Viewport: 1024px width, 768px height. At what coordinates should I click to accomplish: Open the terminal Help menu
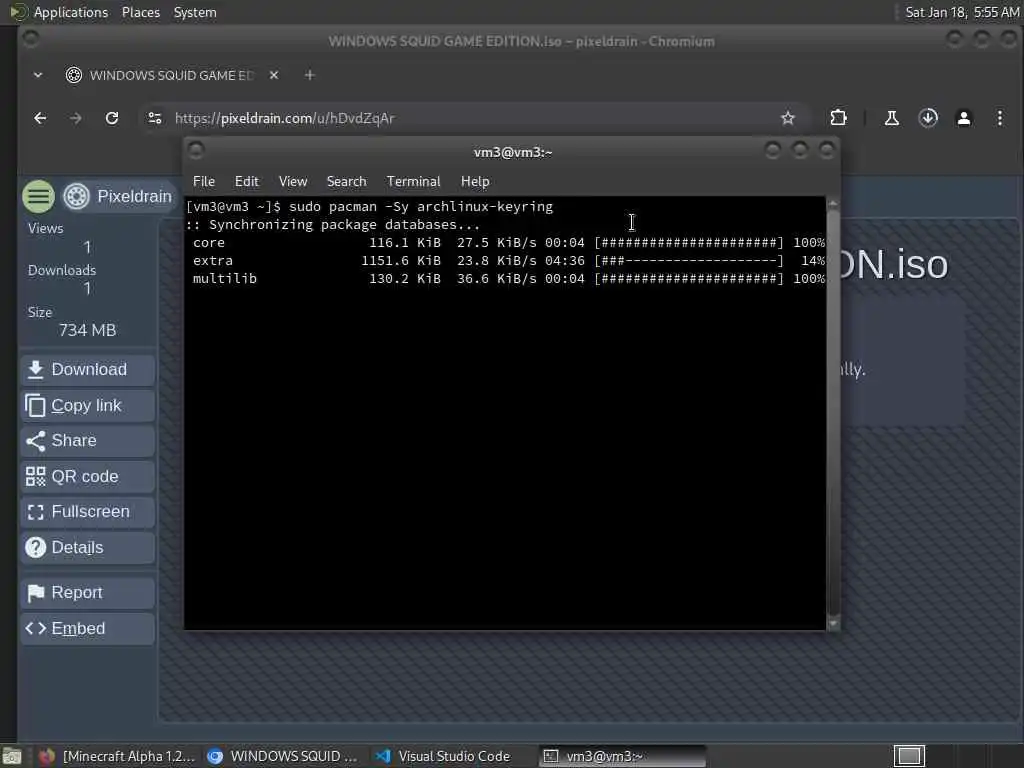[x=475, y=182]
